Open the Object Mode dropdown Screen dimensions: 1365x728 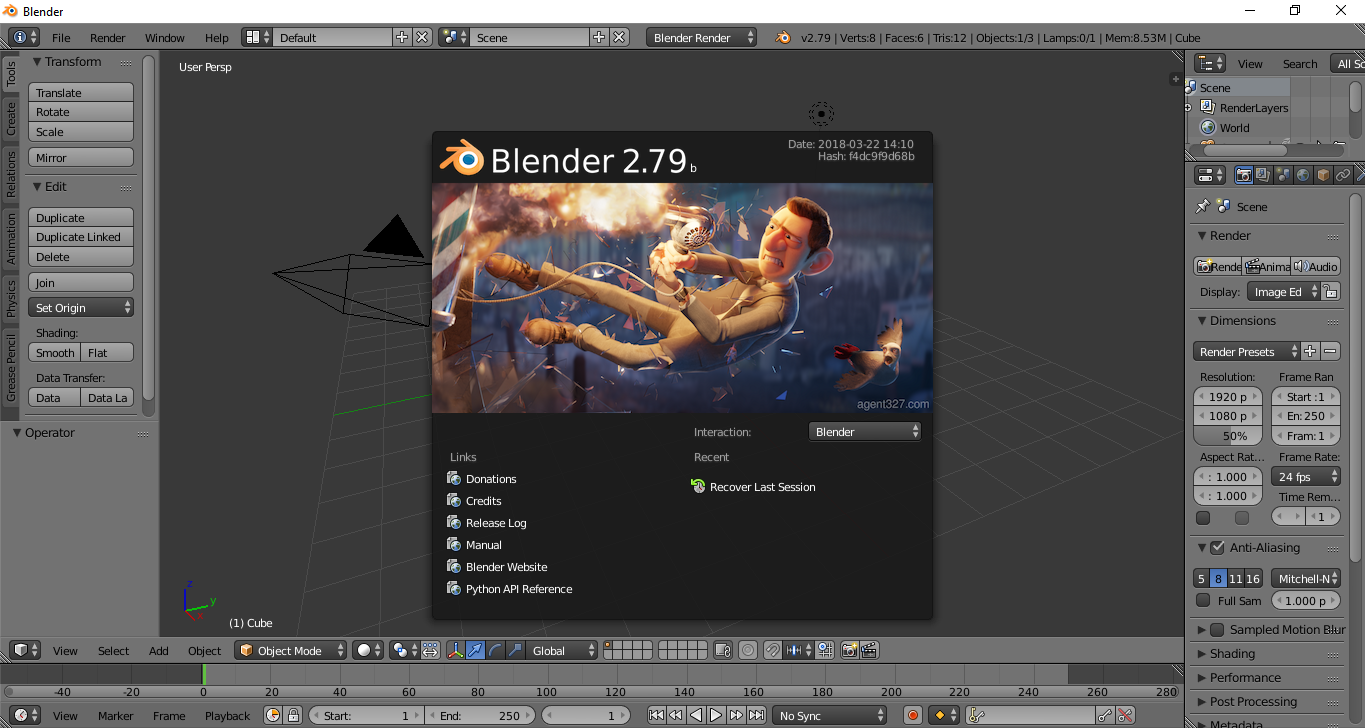coord(289,650)
